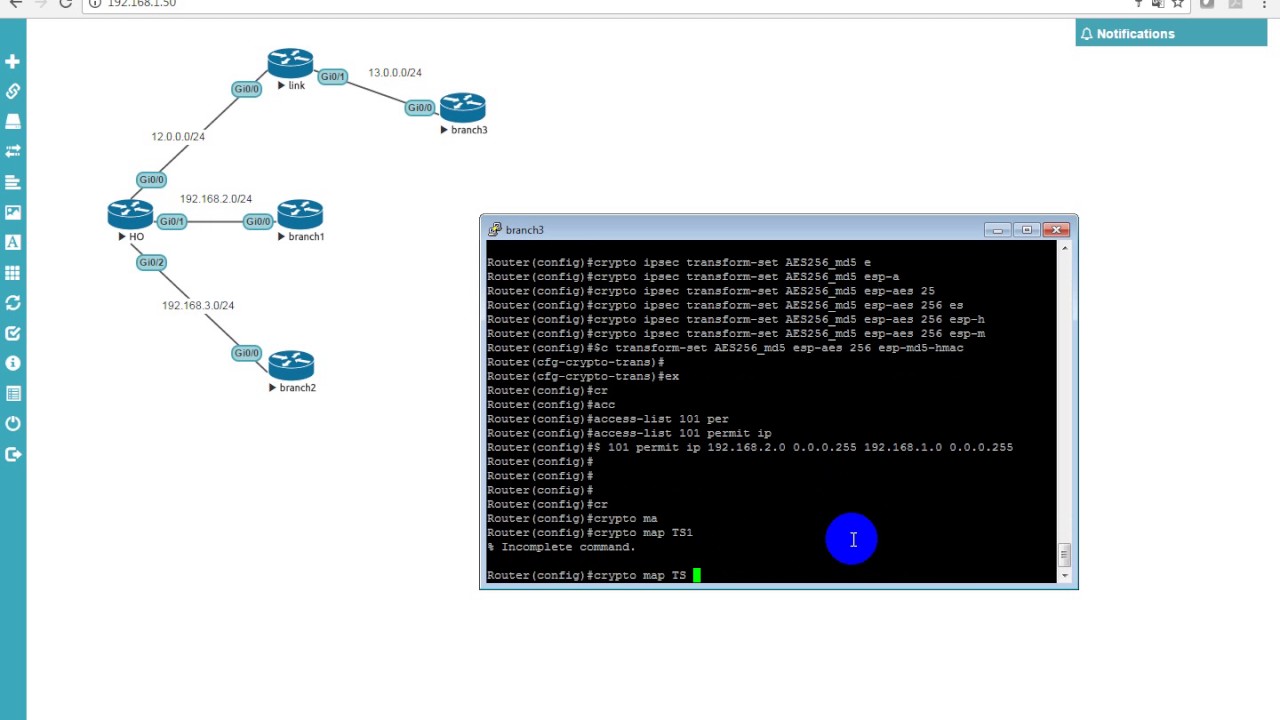Select the HO router node
Screen dimensions: 1280x720
pos(130,214)
